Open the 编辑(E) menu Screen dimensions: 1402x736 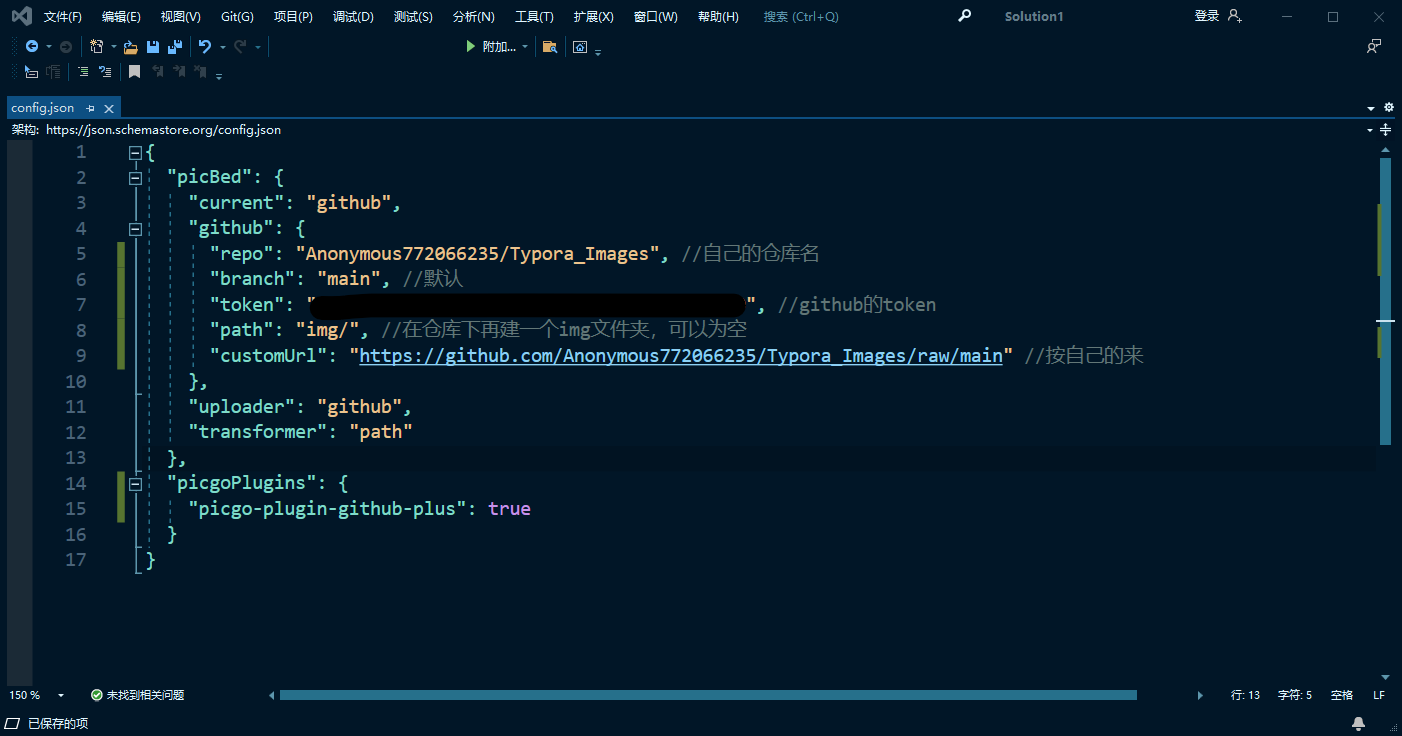point(121,17)
